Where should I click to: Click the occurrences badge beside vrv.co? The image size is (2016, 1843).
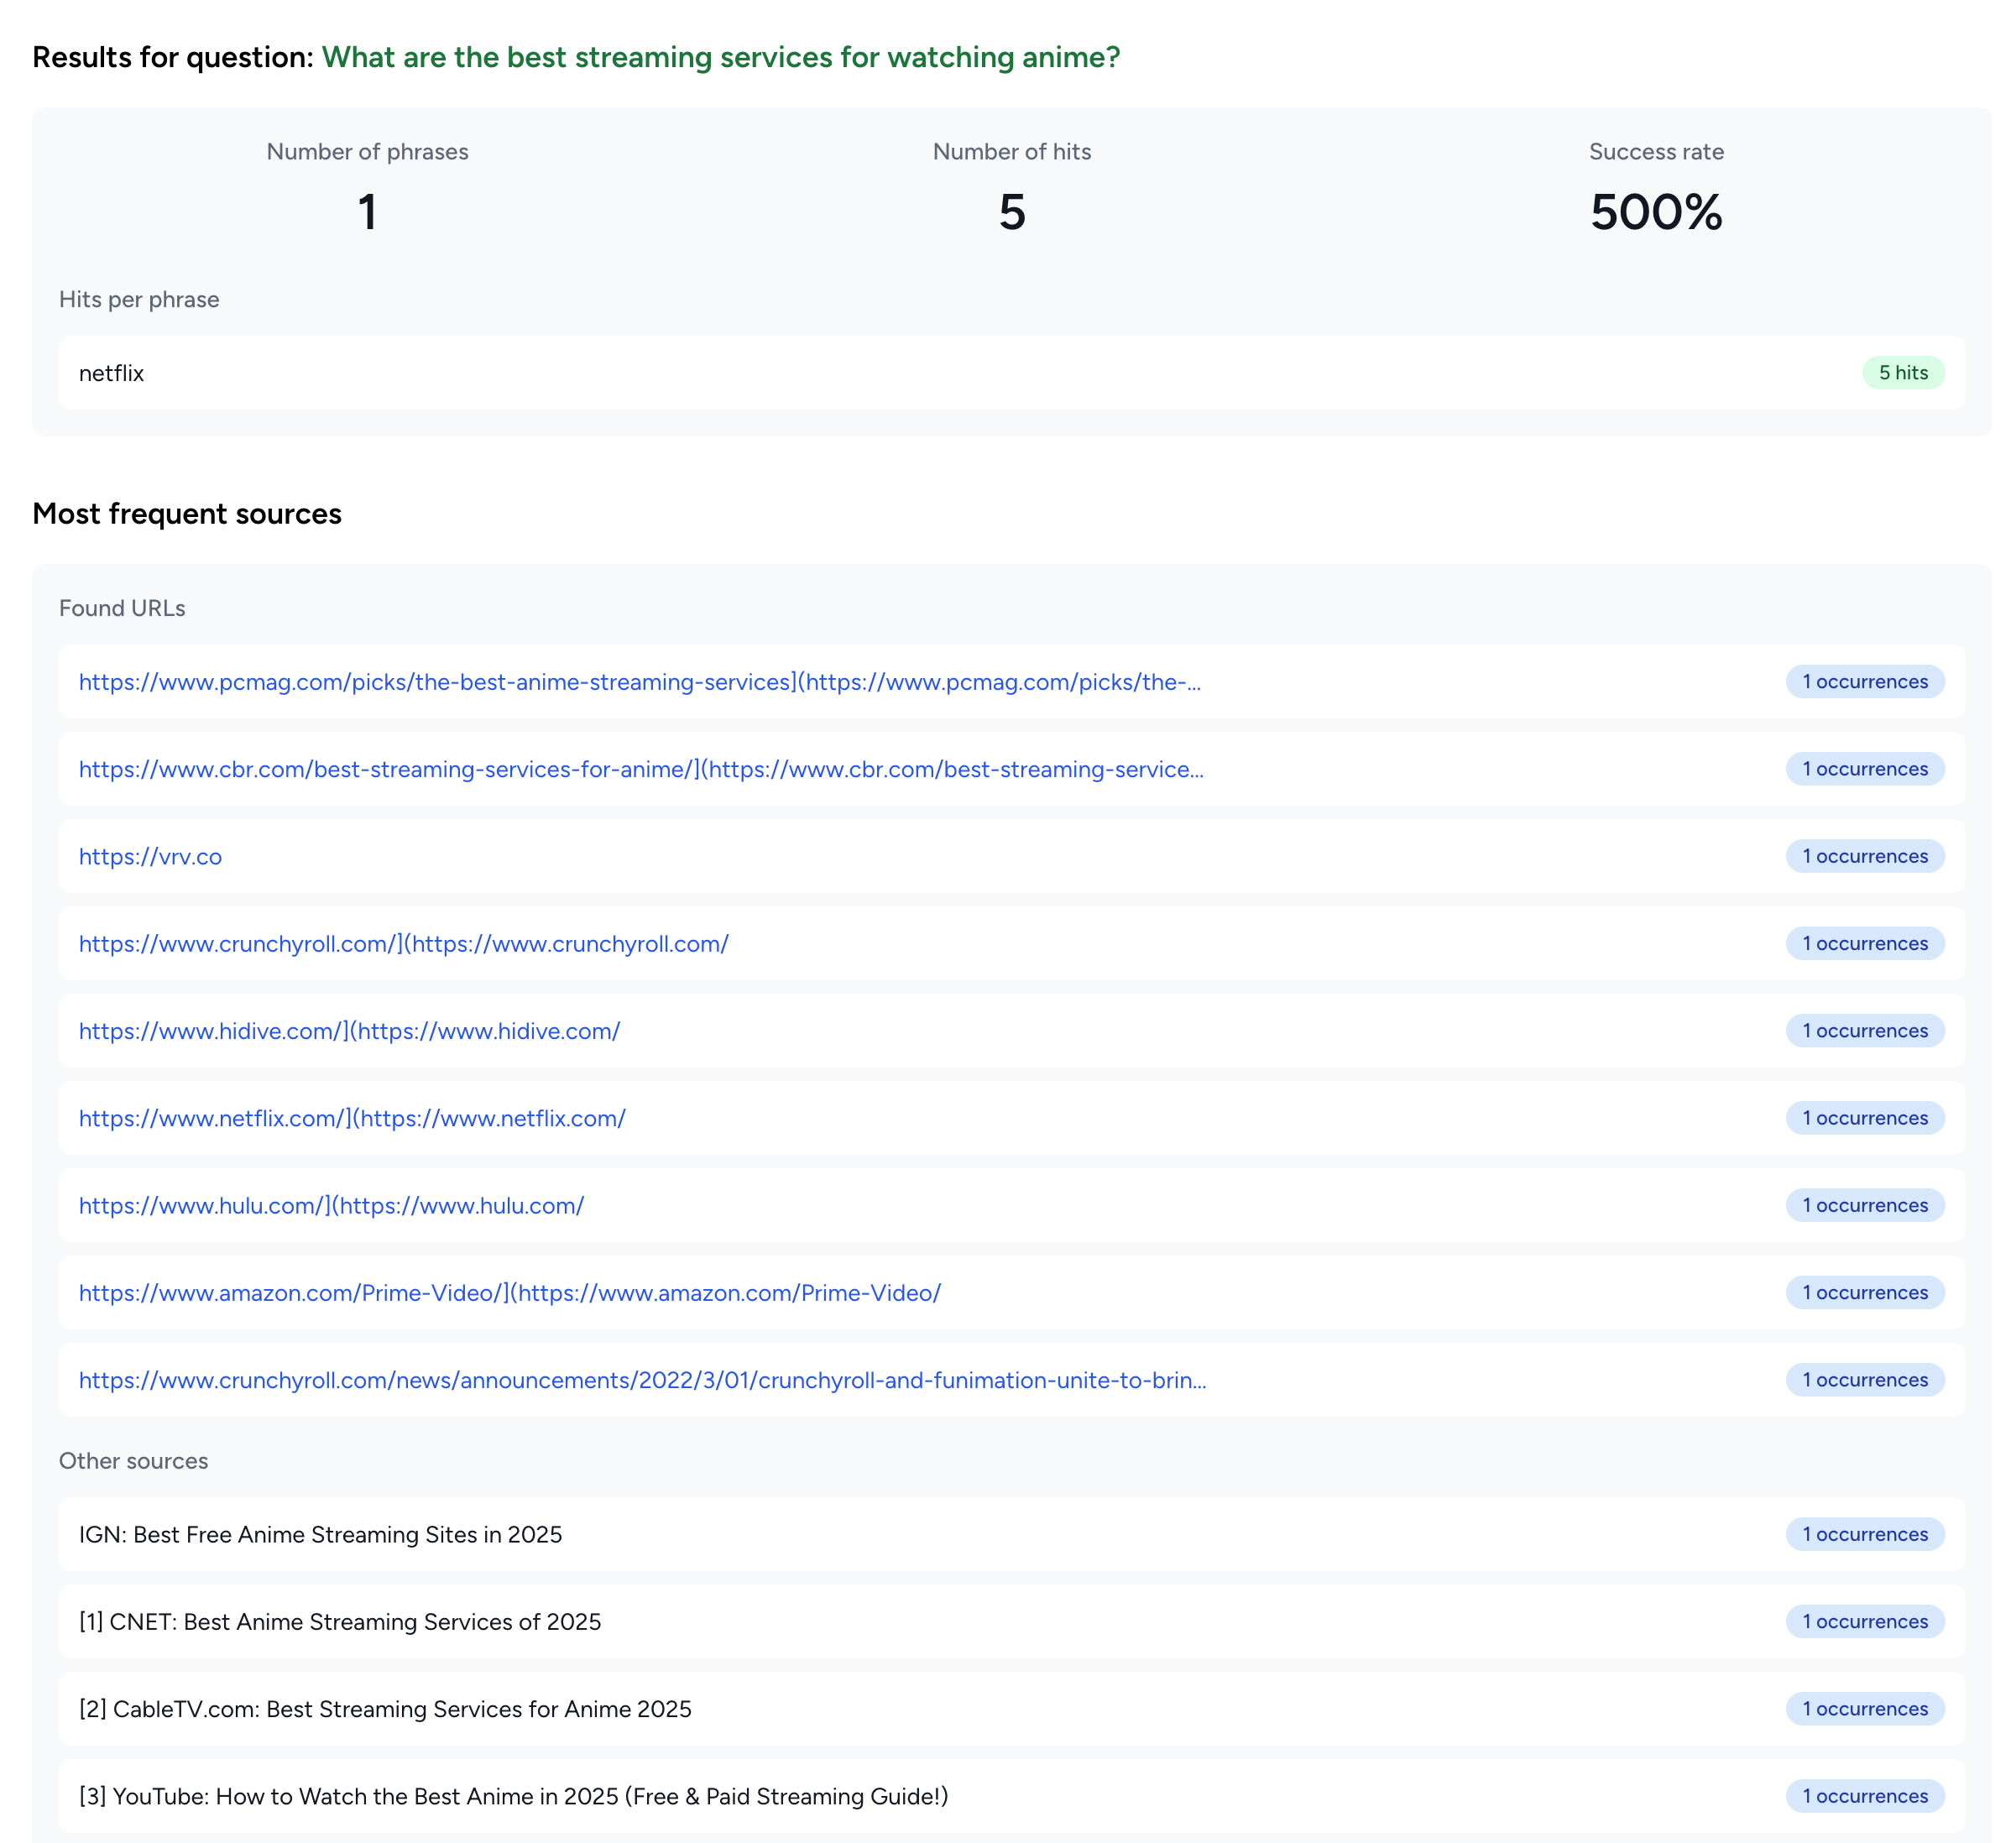click(x=1864, y=856)
